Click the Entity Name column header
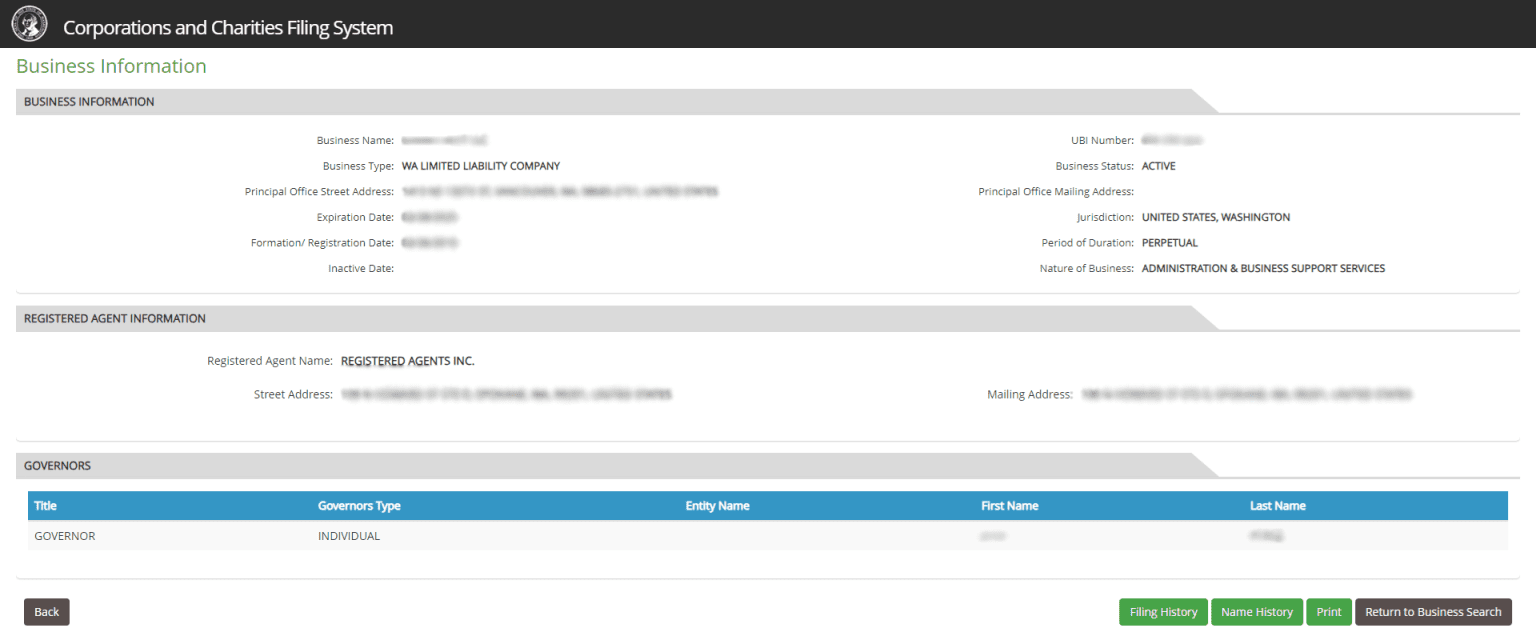 click(717, 506)
